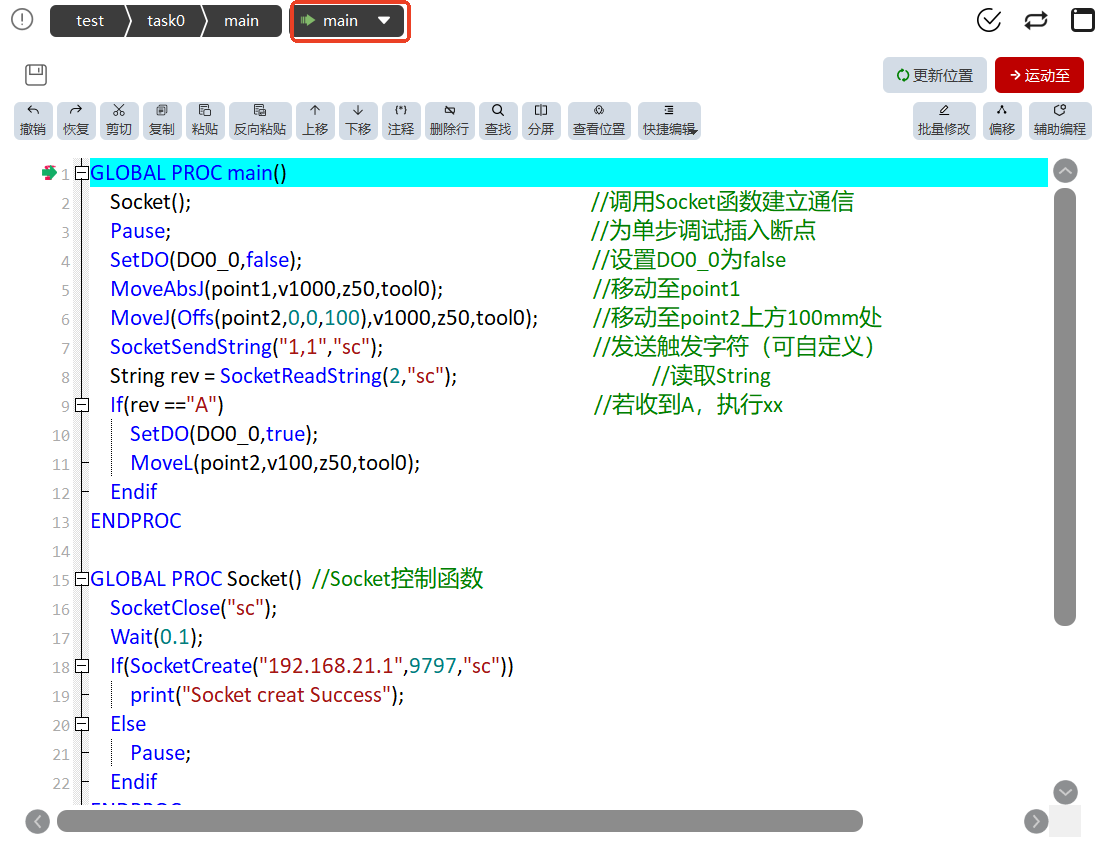
Task: Click the loop mode icon
Action: pos(1035,20)
